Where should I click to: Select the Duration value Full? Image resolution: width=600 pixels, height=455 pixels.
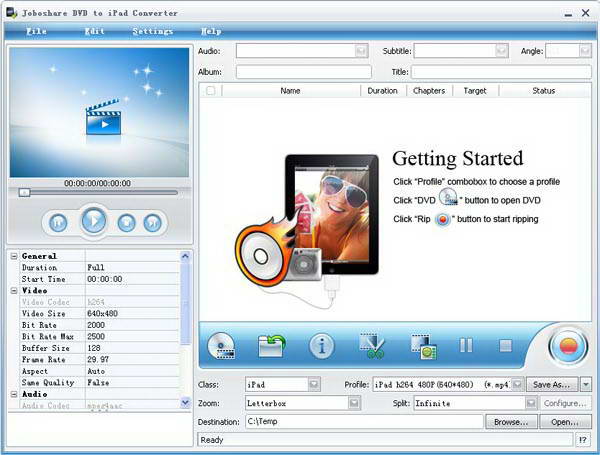click(x=132, y=267)
